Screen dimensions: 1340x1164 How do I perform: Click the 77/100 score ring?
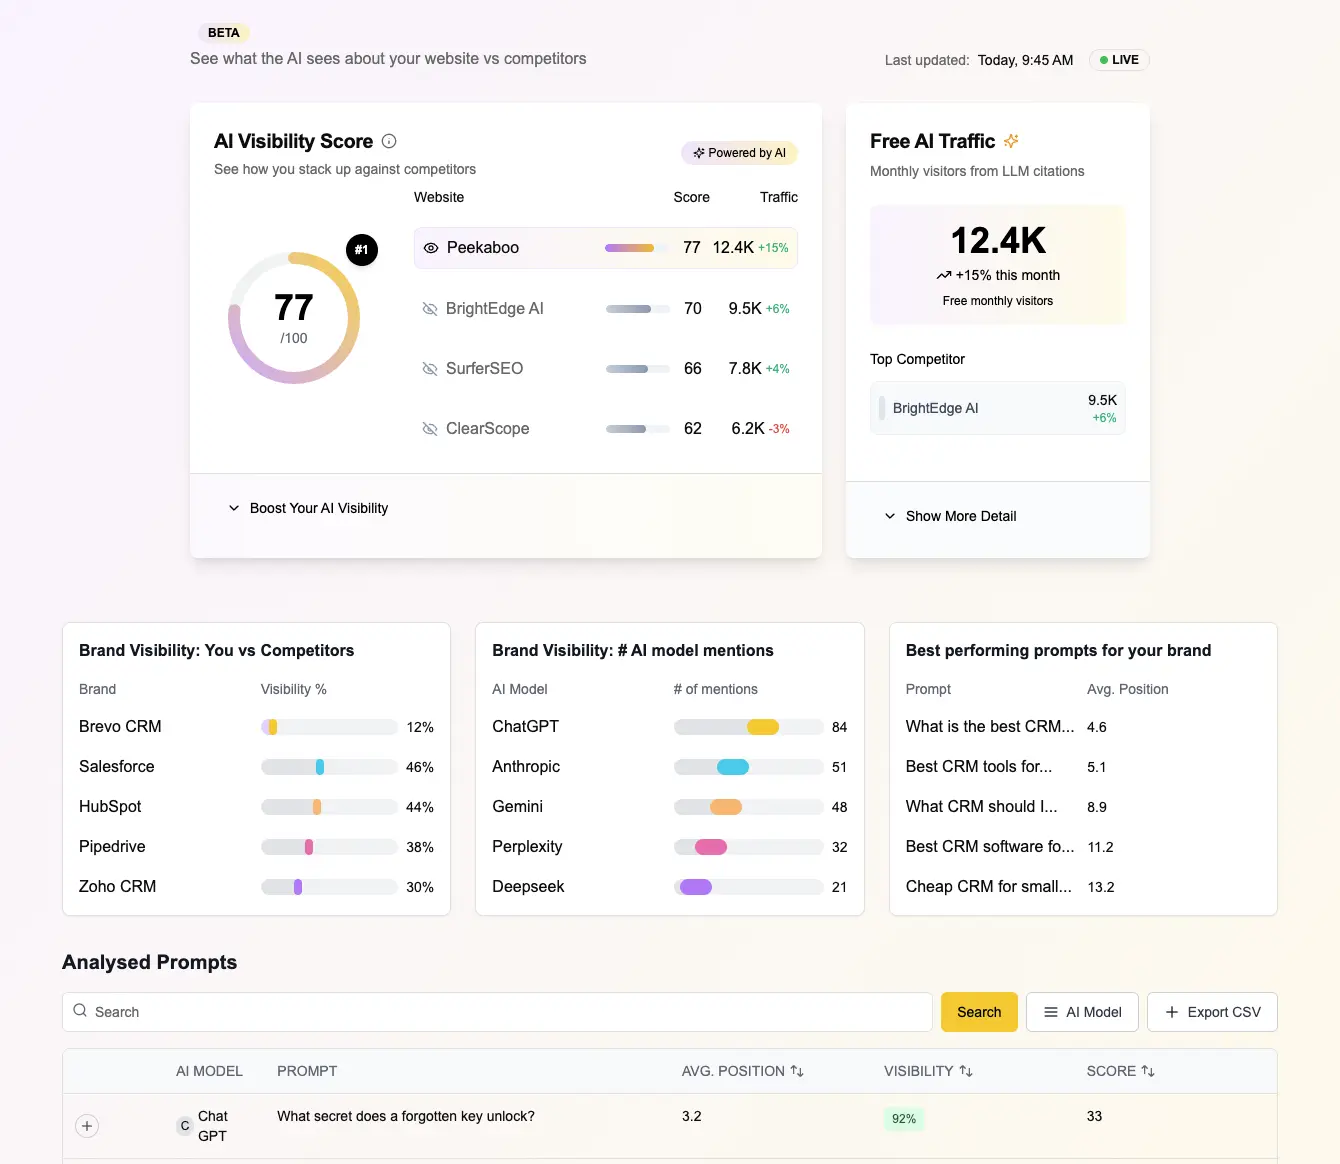pos(294,318)
